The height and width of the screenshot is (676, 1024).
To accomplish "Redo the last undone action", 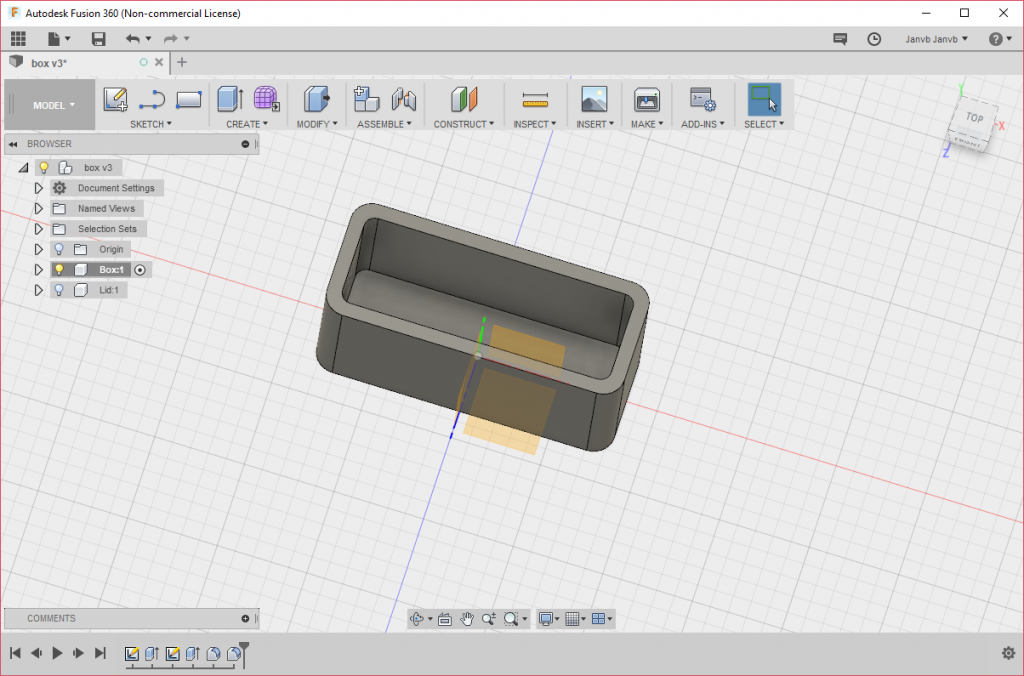I will (x=171, y=39).
